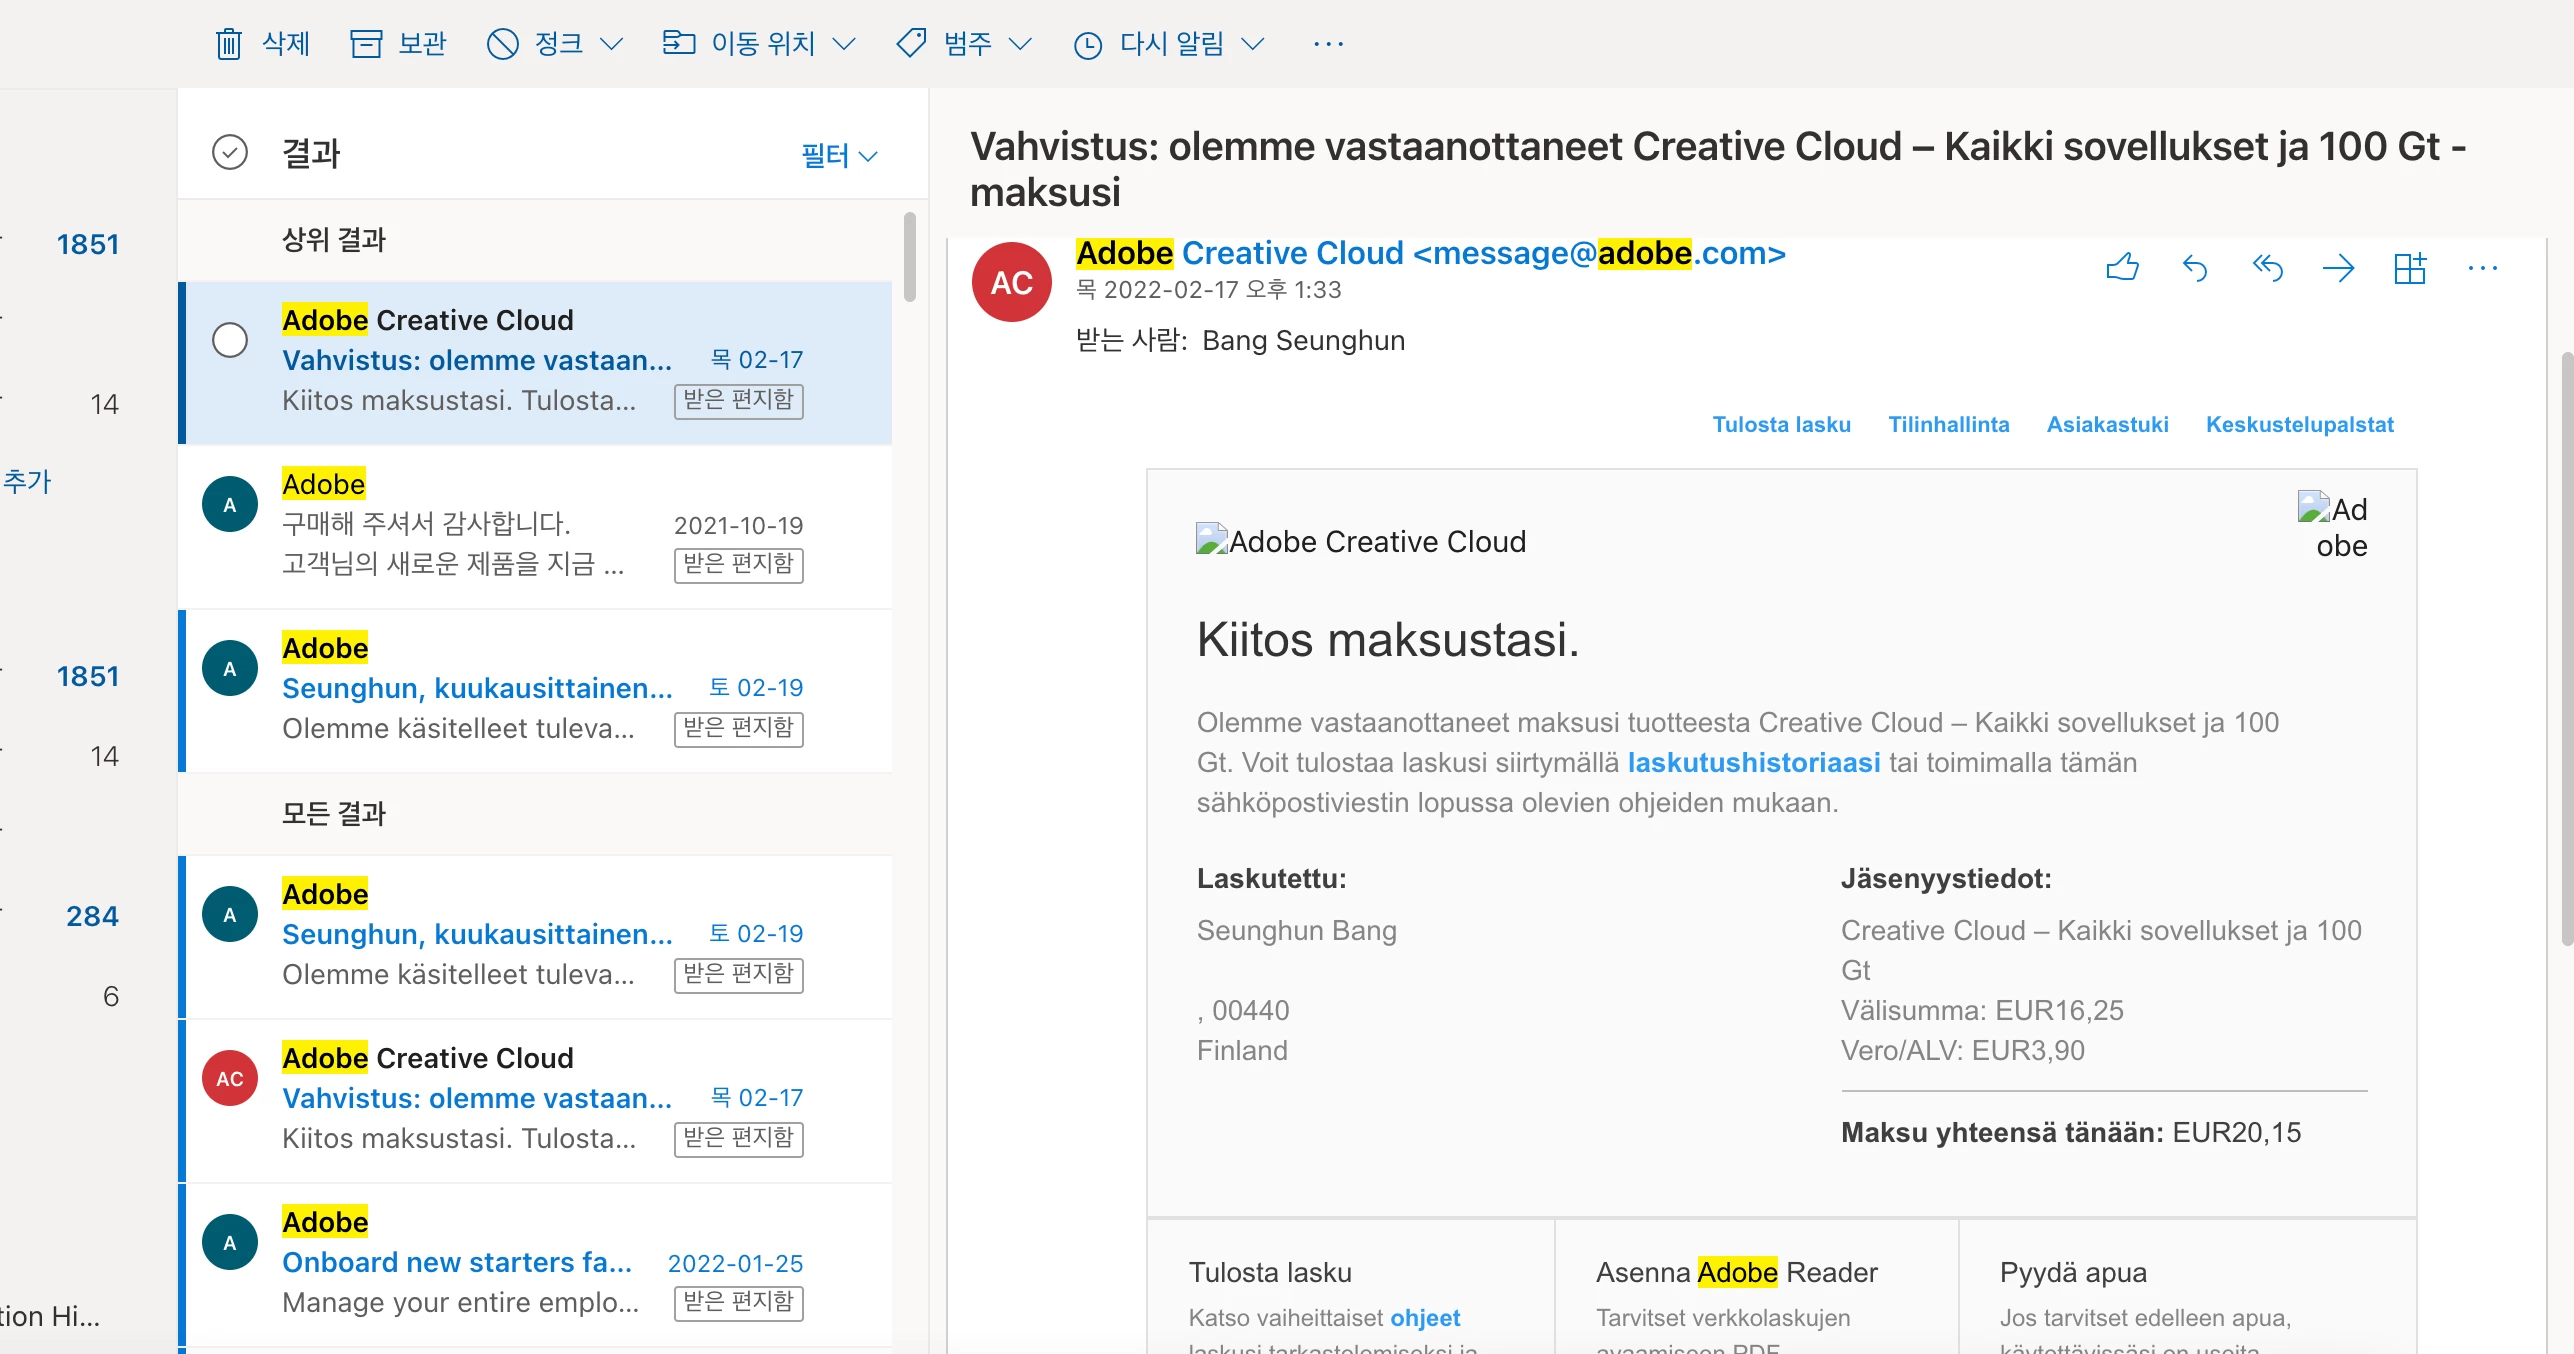This screenshot has height=1354, width=2574.
Task: Open Vahvistus email in all results section
Action: pos(535,1100)
